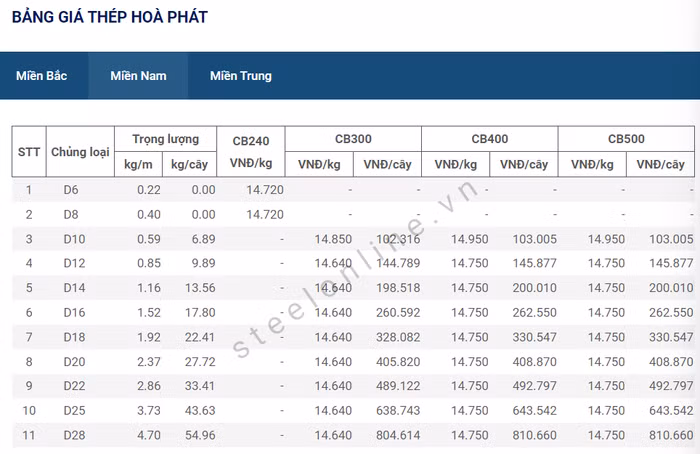
Task: Open the Miền Trung tab
Action: point(240,76)
